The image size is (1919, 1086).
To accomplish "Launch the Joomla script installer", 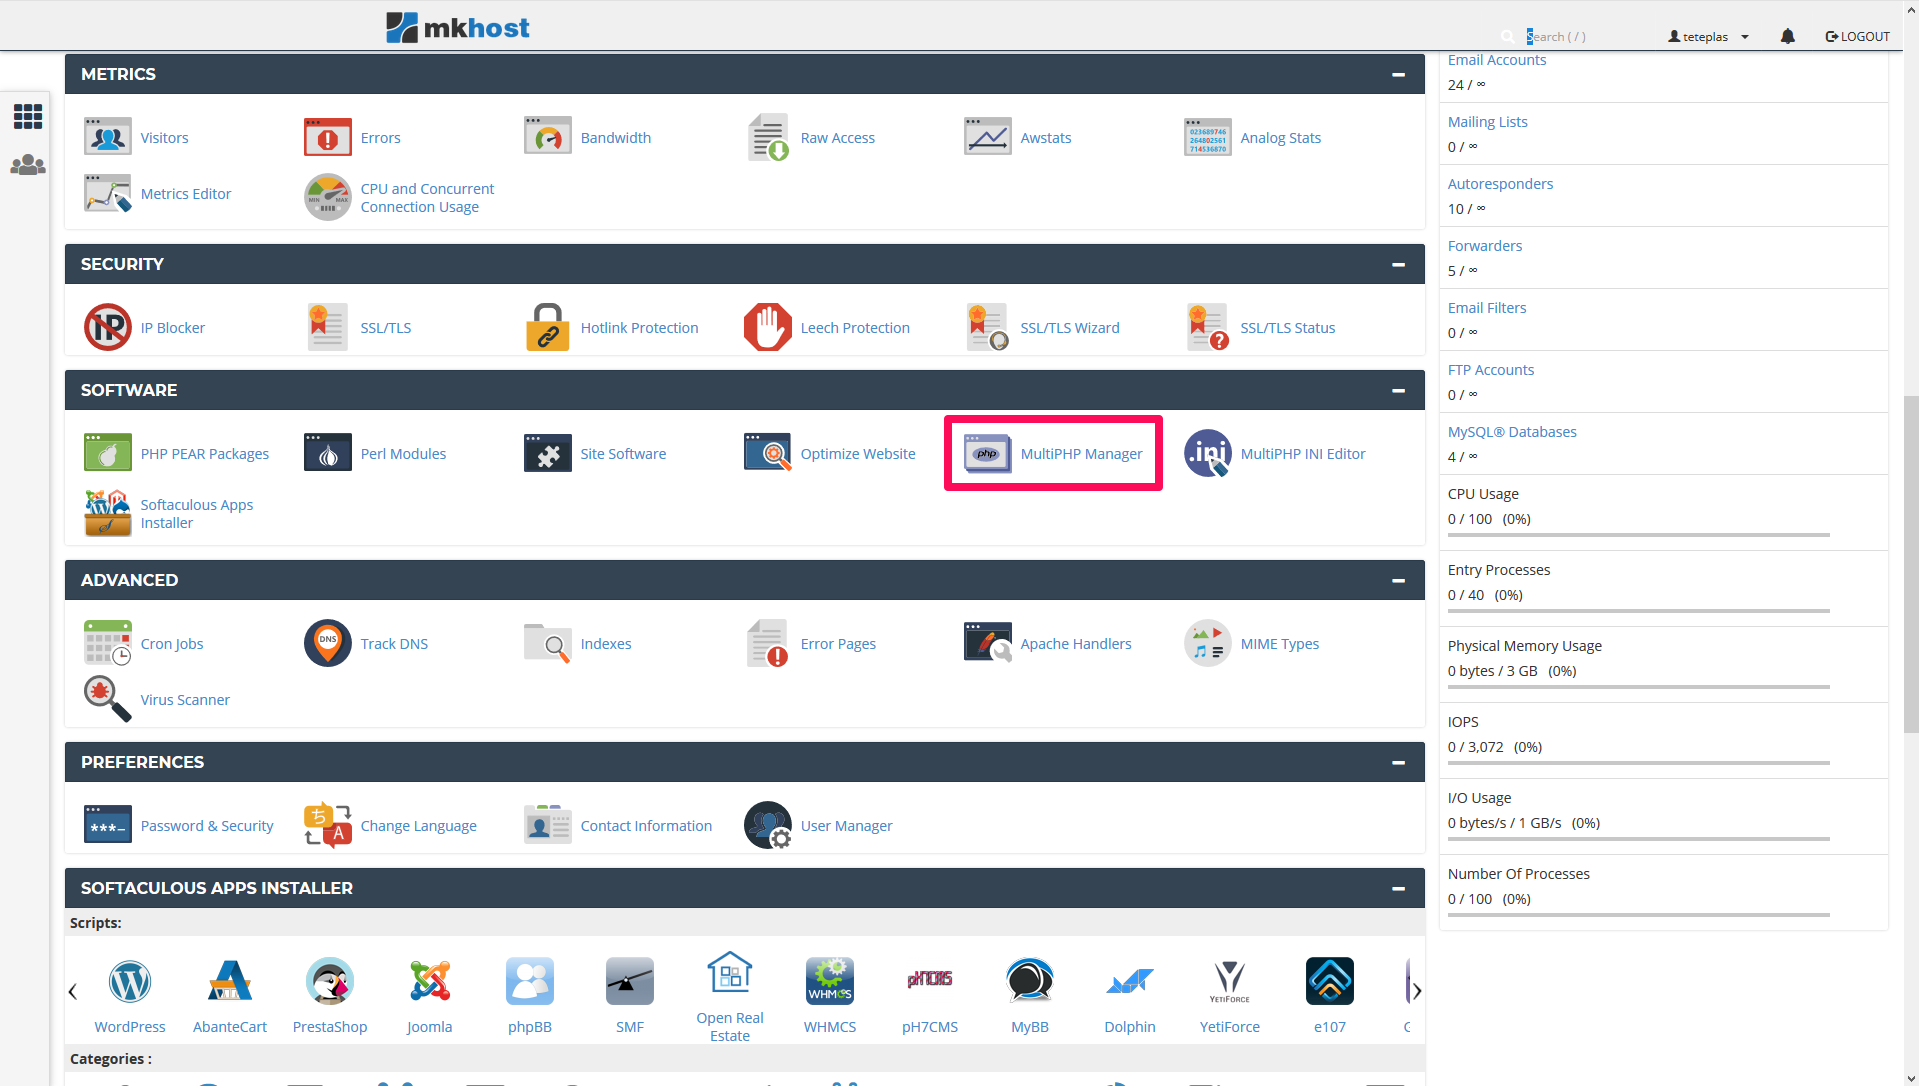I will [430, 981].
